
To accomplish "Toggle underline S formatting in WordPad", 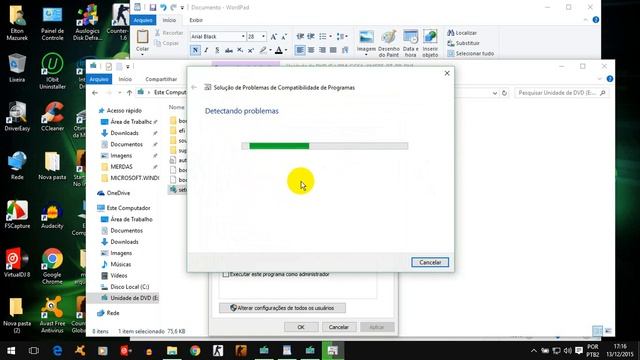I will point(217,50).
